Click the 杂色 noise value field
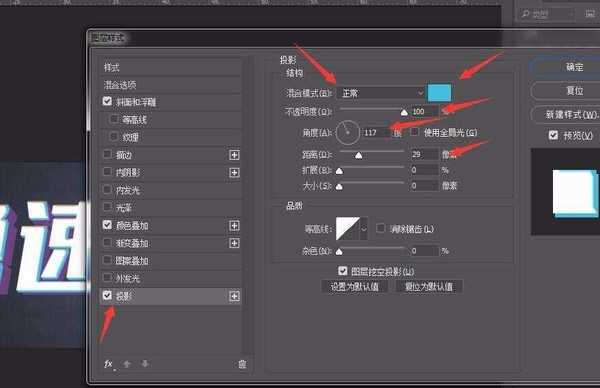The width and height of the screenshot is (600, 388). 424,251
